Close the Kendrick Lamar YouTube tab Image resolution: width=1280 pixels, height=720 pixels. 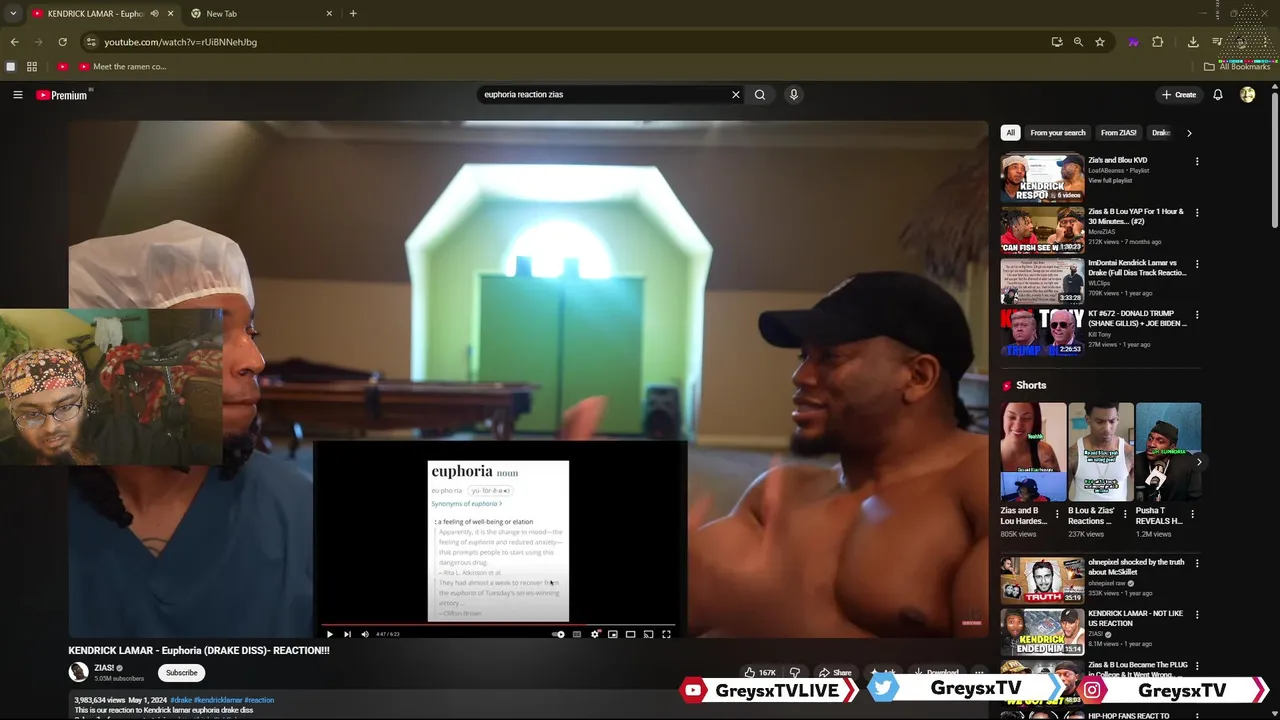click(x=171, y=14)
